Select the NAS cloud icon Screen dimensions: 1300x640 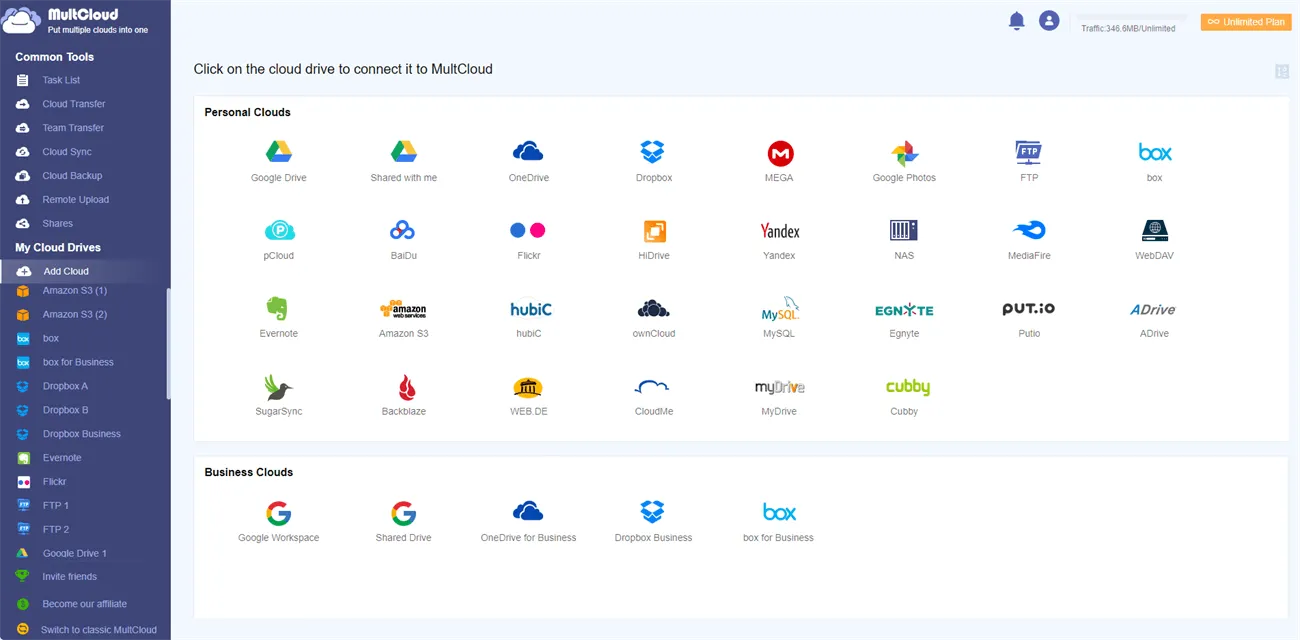903,233
